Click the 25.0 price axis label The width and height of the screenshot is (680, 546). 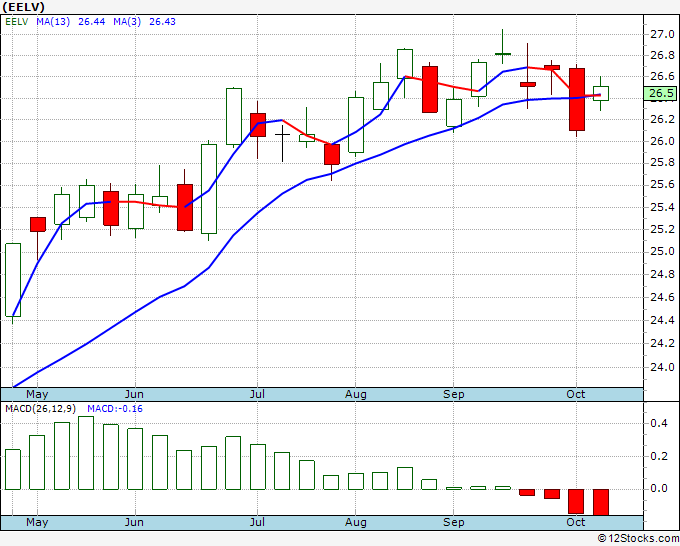click(x=662, y=252)
